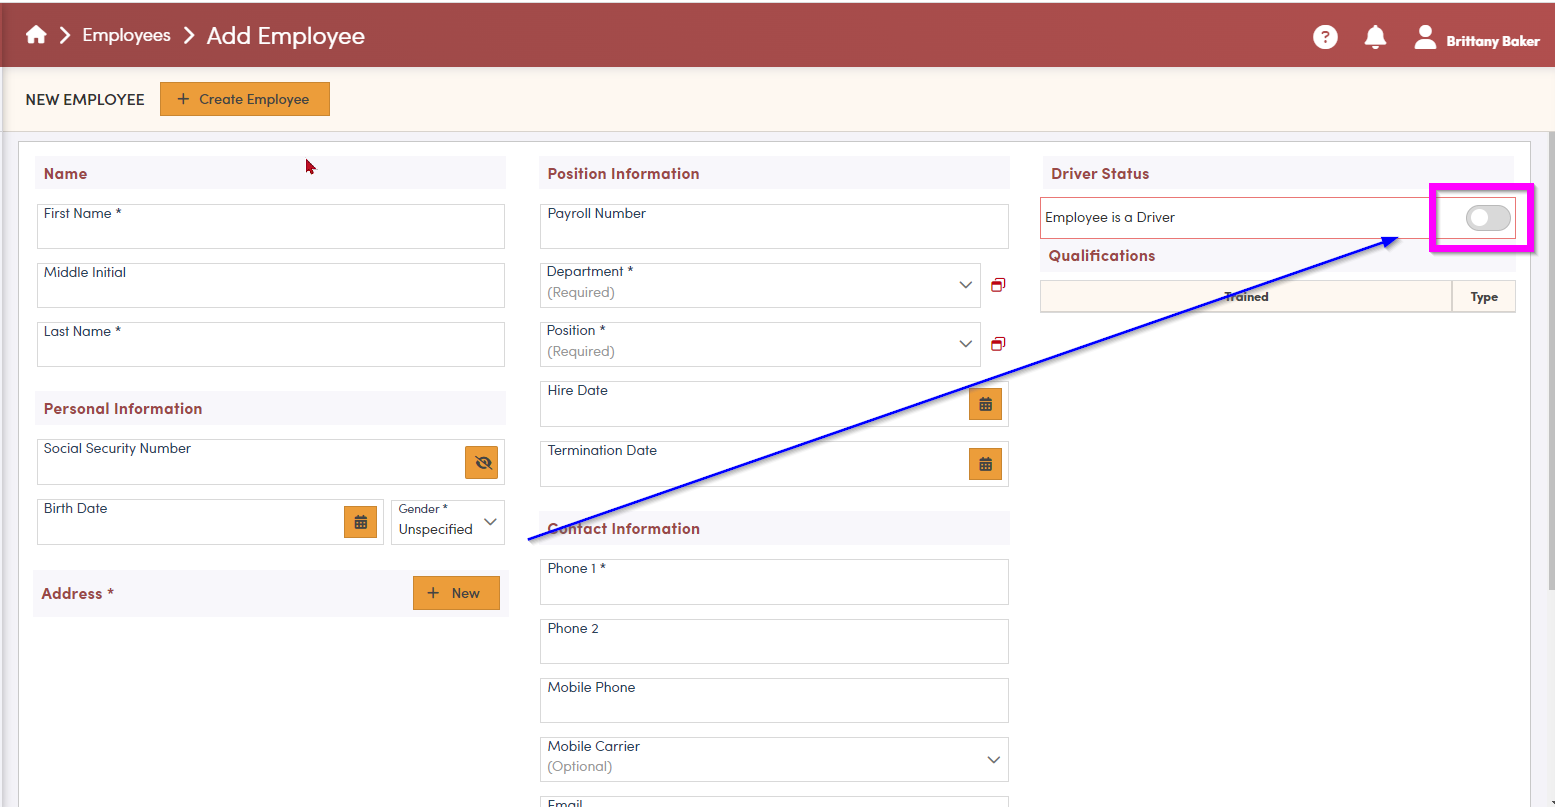Expand the Mobile Carrier dropdown
This screenshot has width=1555, height=807.
point(993,760)
